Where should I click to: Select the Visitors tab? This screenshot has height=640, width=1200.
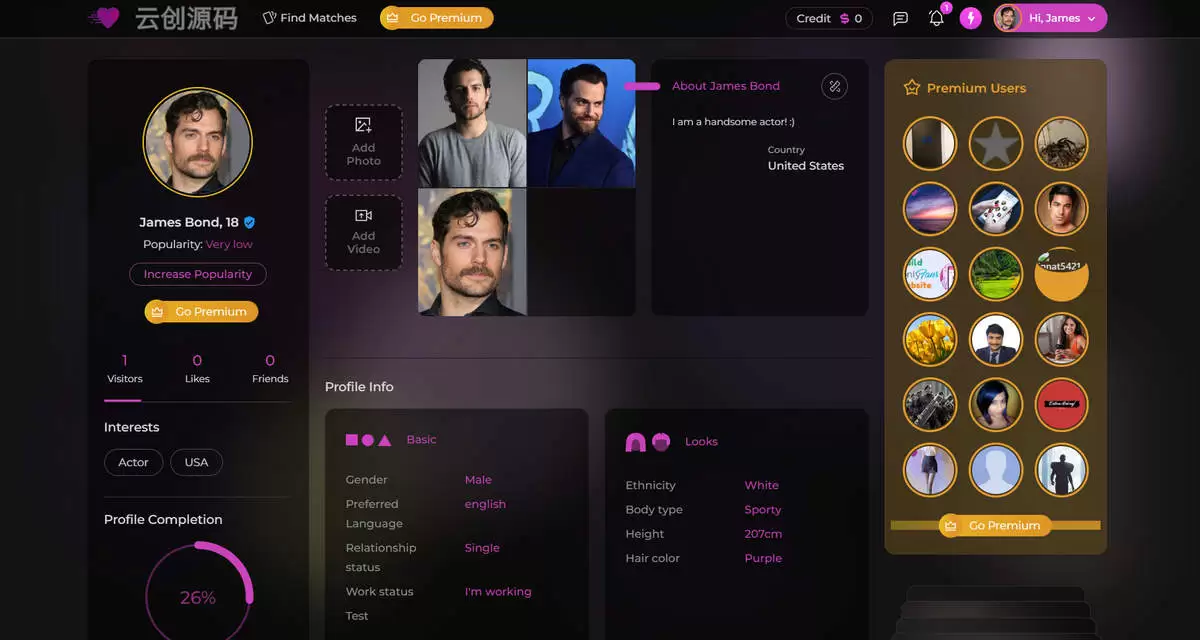coord(125,369)
